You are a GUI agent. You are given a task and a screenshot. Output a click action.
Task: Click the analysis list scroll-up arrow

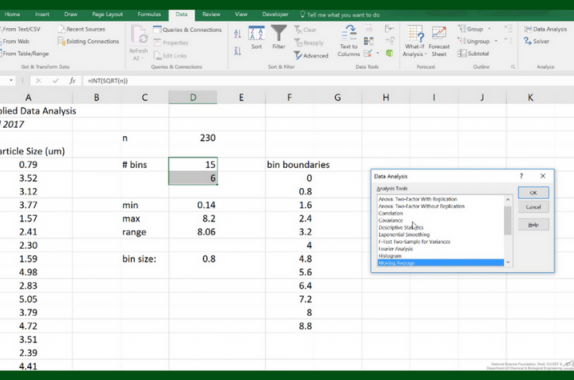coord(508,200)
